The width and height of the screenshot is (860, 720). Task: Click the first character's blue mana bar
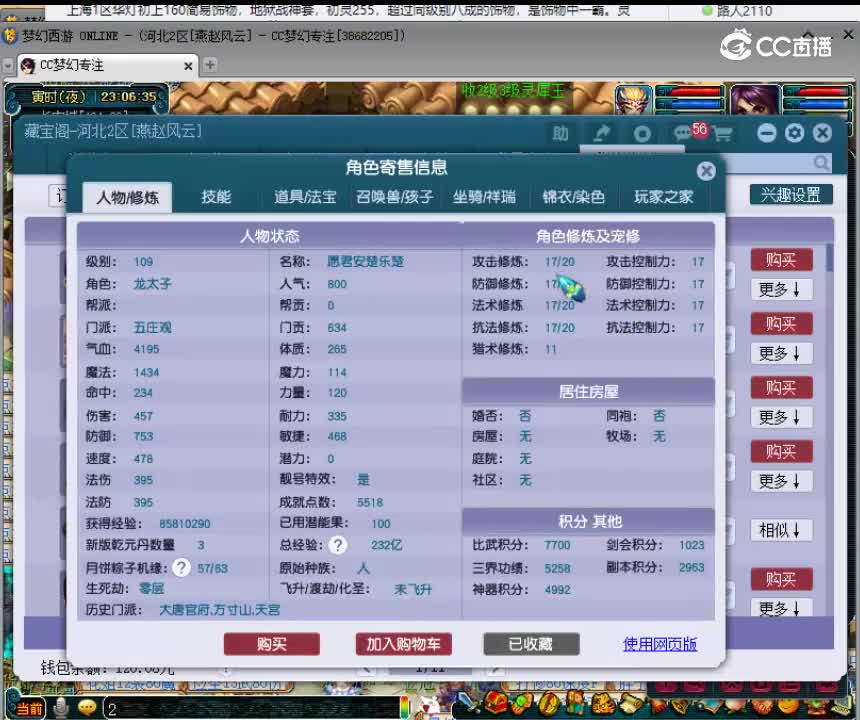[691, 103]
